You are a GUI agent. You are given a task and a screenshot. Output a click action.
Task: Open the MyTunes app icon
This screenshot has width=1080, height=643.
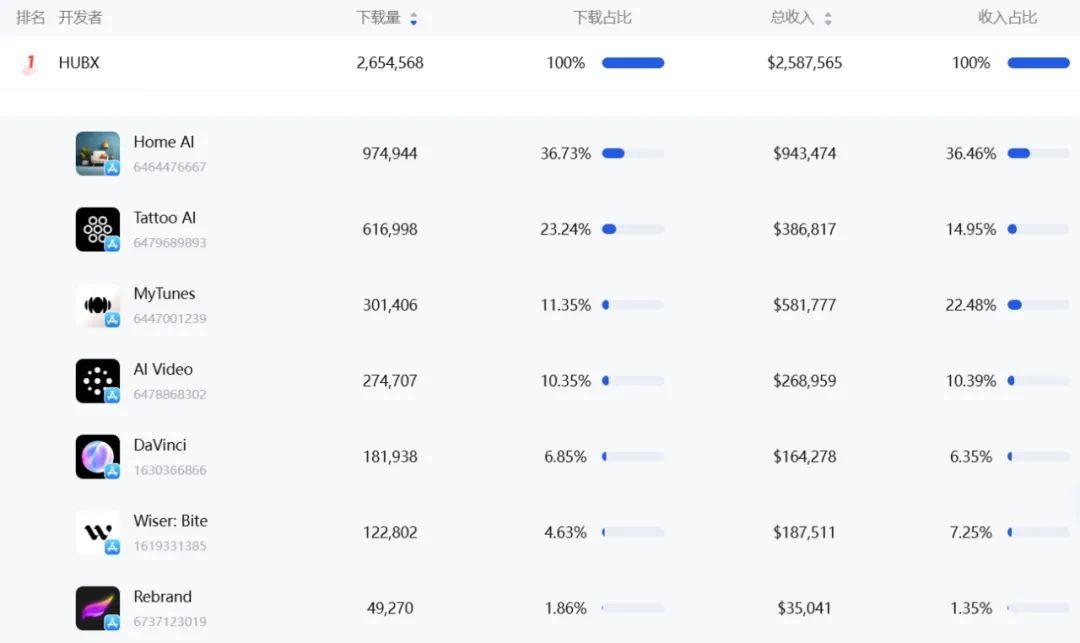tap(97, 305)
